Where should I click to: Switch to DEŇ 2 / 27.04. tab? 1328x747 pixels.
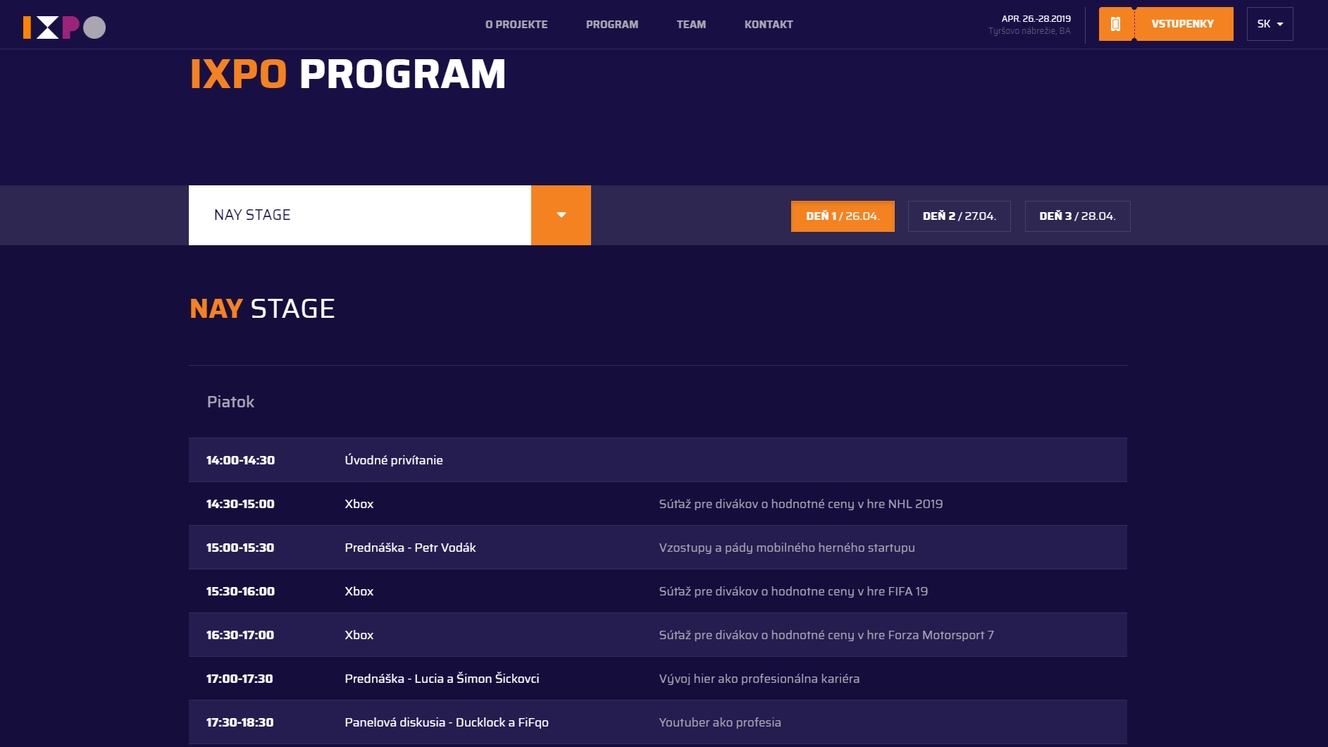(959, 216)
